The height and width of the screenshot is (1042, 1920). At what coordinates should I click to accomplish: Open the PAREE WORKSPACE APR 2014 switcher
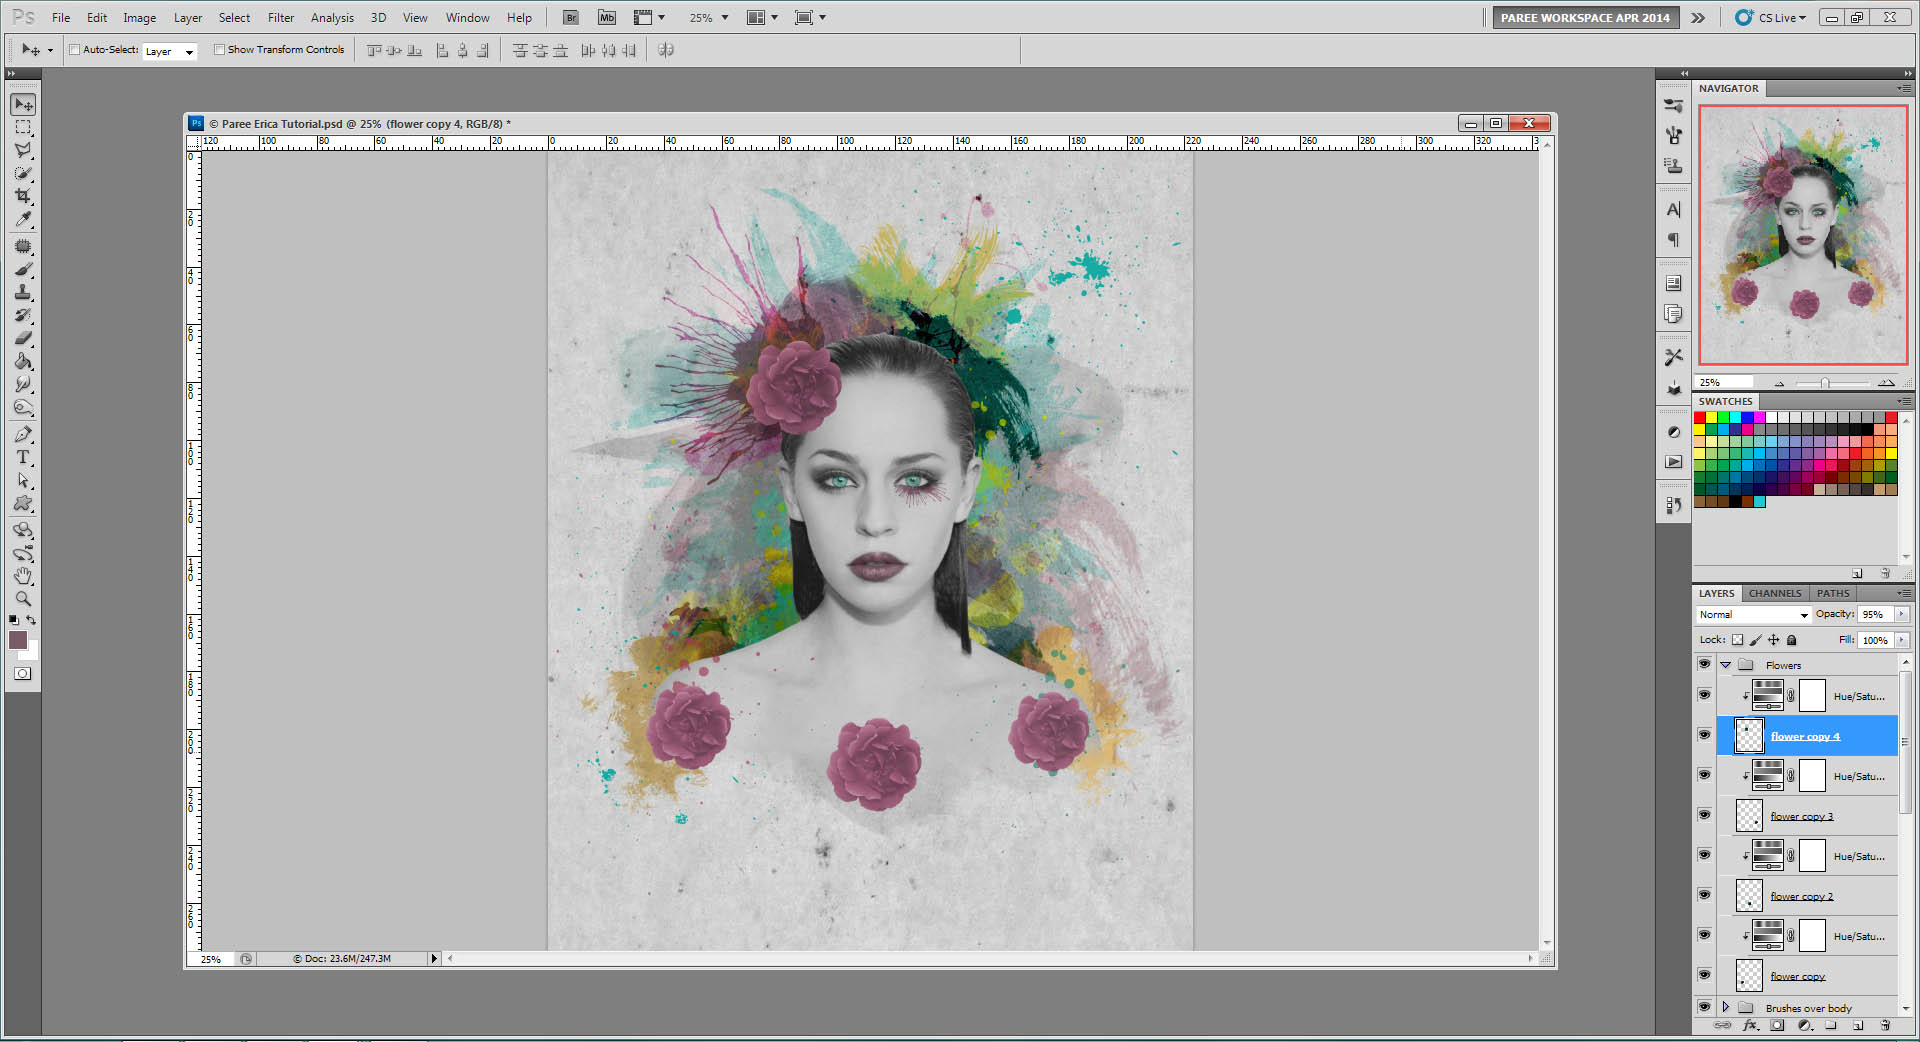click(1584, 17)
